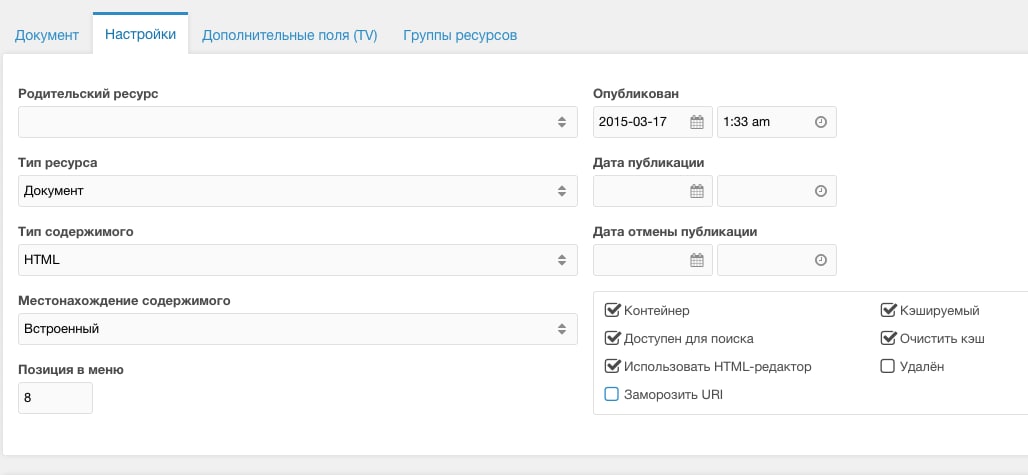The height and width of the screenshot is (475, 1028).
Task: Open clock picker for Дата публикации time
Action: coord(821,191)
